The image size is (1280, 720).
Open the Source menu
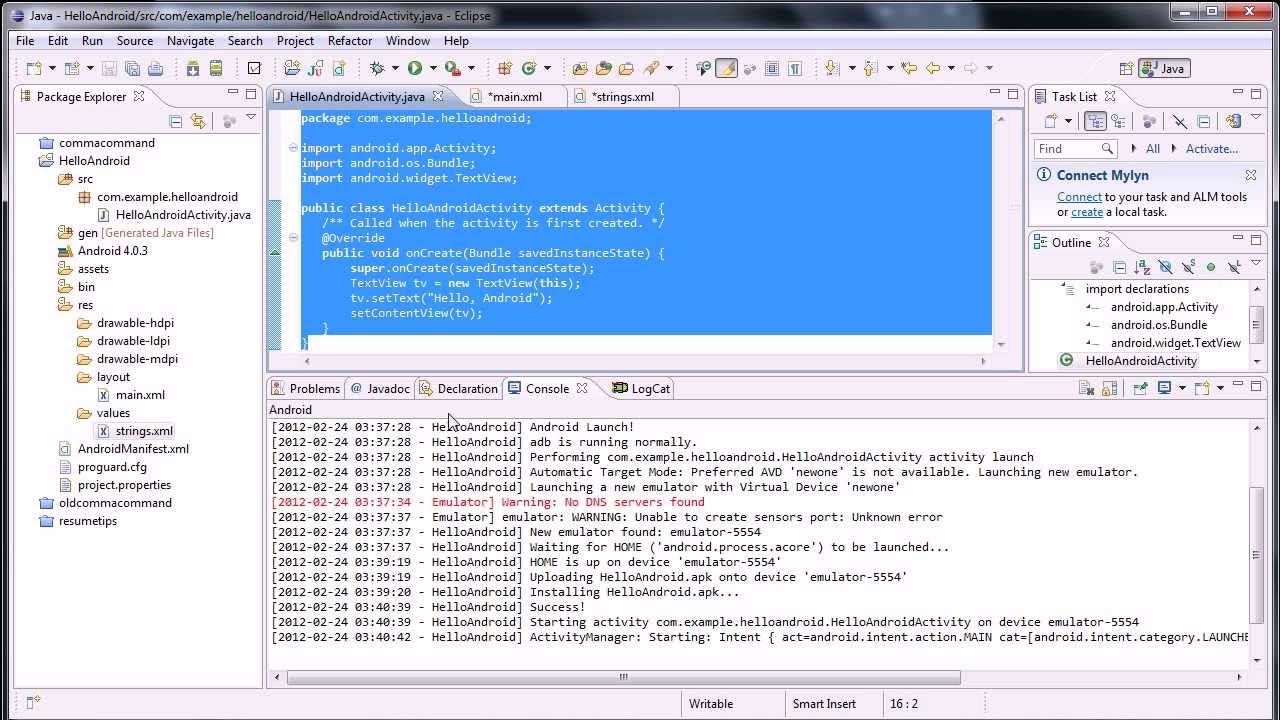[x=135, y=41]
